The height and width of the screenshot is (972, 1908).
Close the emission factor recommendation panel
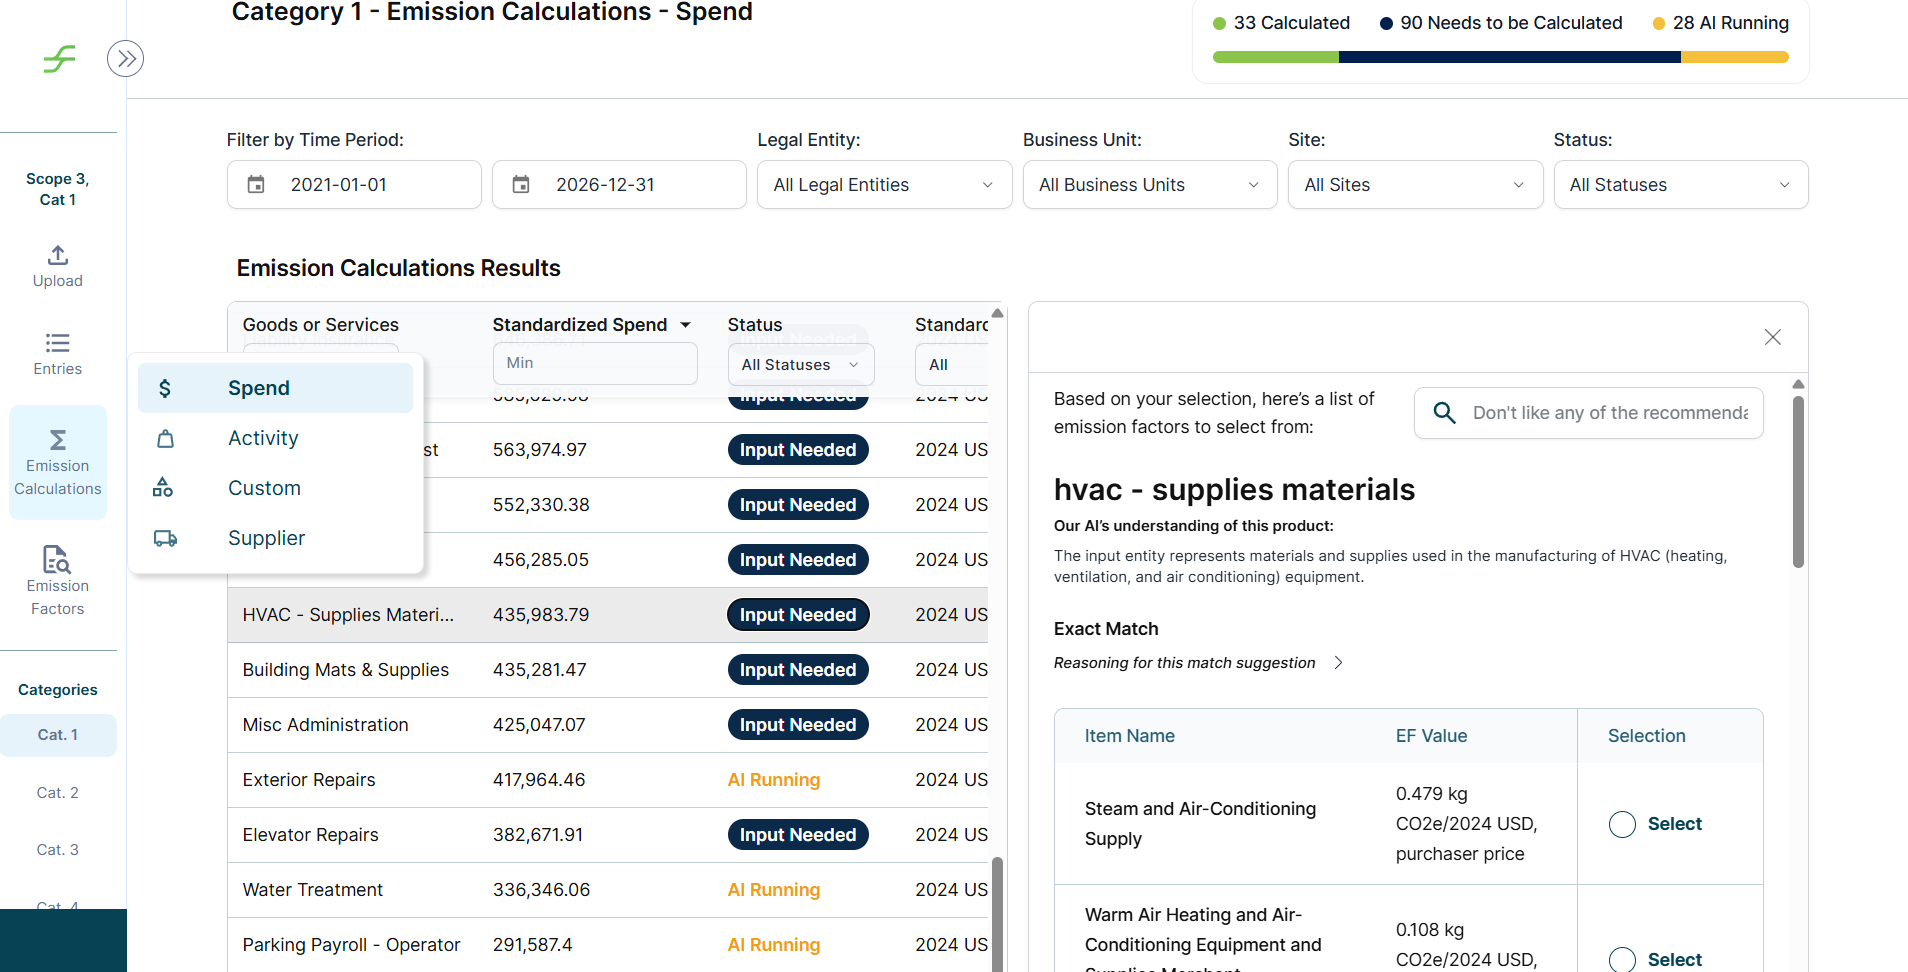(1772, 338)
